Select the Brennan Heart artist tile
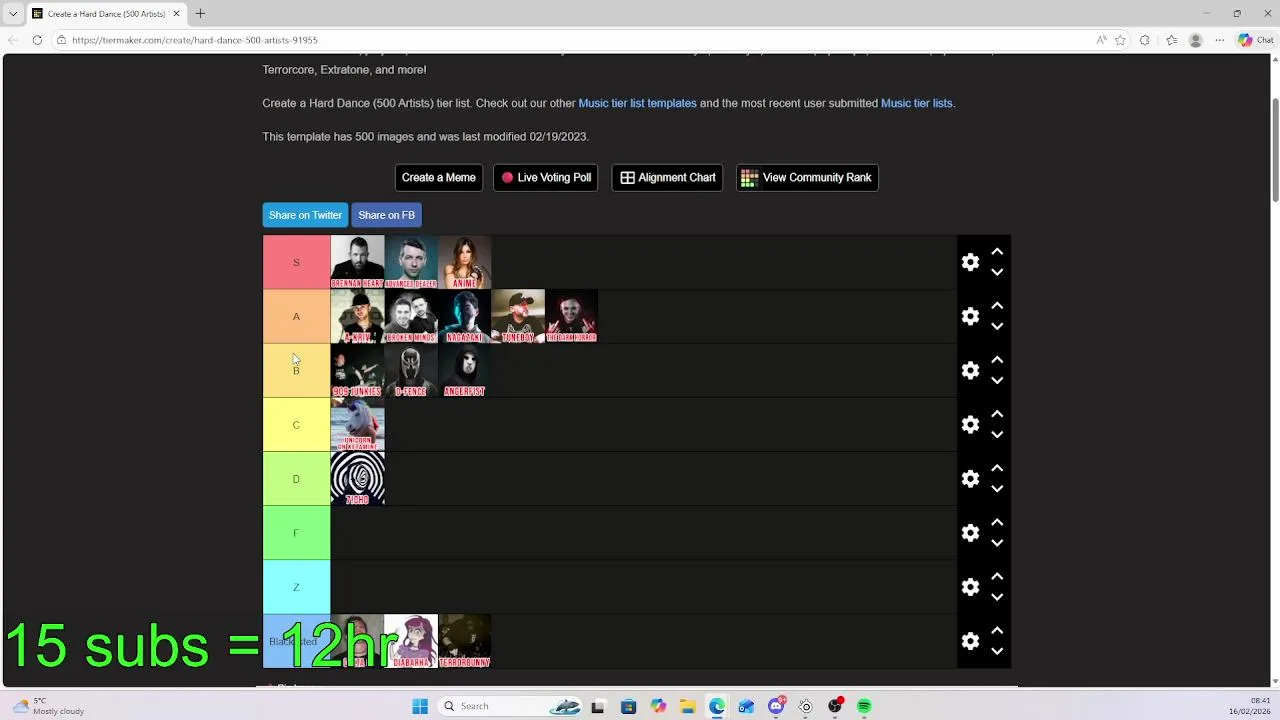This screenshot has height=720, width=1280. [357, 262]
